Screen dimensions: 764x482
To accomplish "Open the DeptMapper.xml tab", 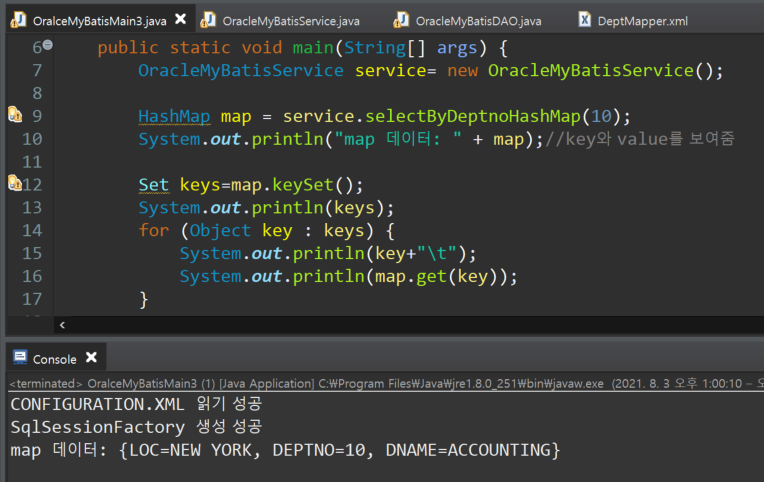I will point(643,21).
